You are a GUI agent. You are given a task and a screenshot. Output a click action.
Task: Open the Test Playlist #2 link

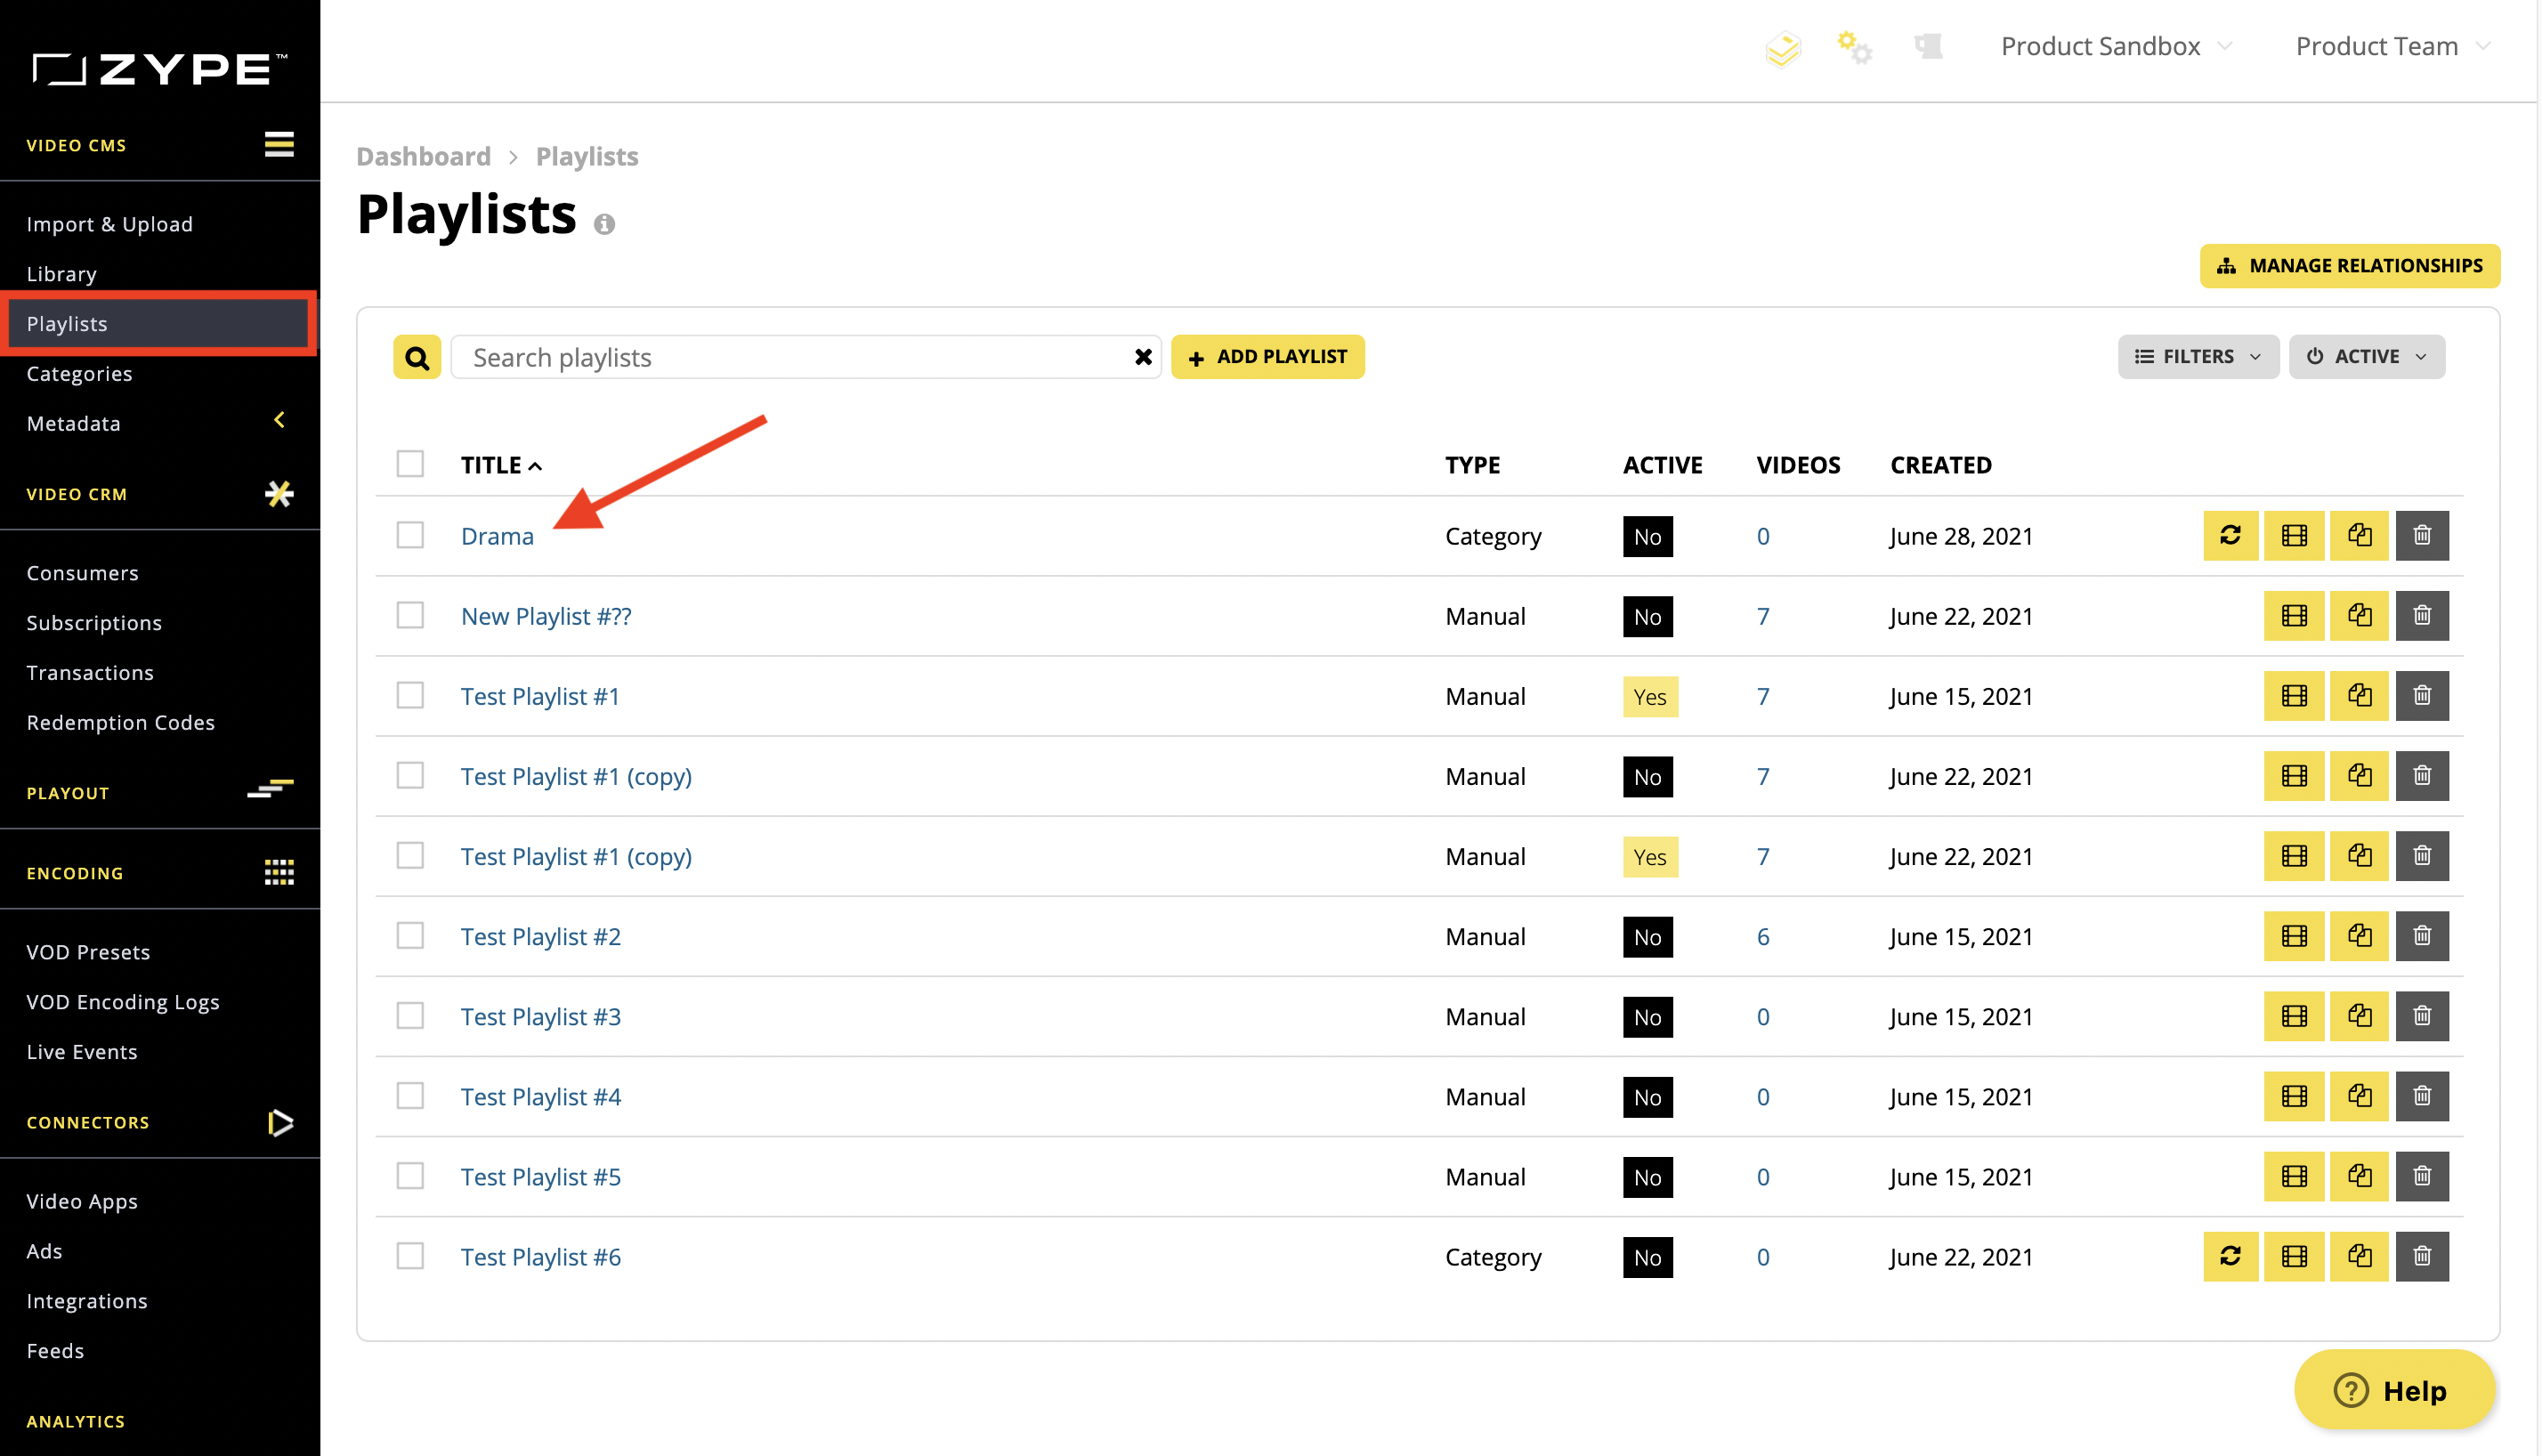pos(541,936)
